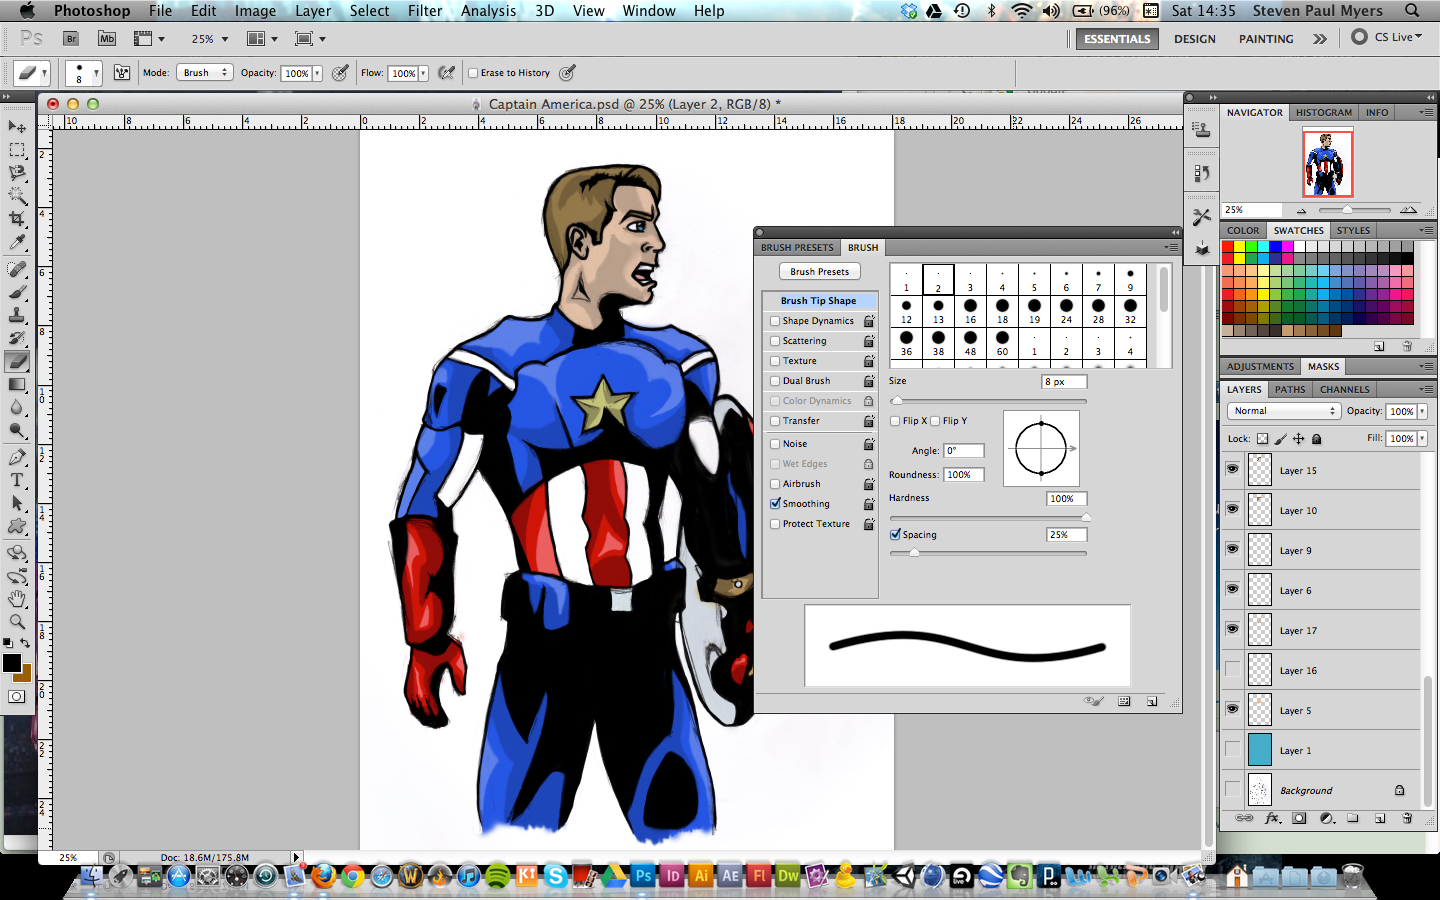1440x900 pixels.
Task: Expand more workspaces chevron
Action: click(1320, 39)
